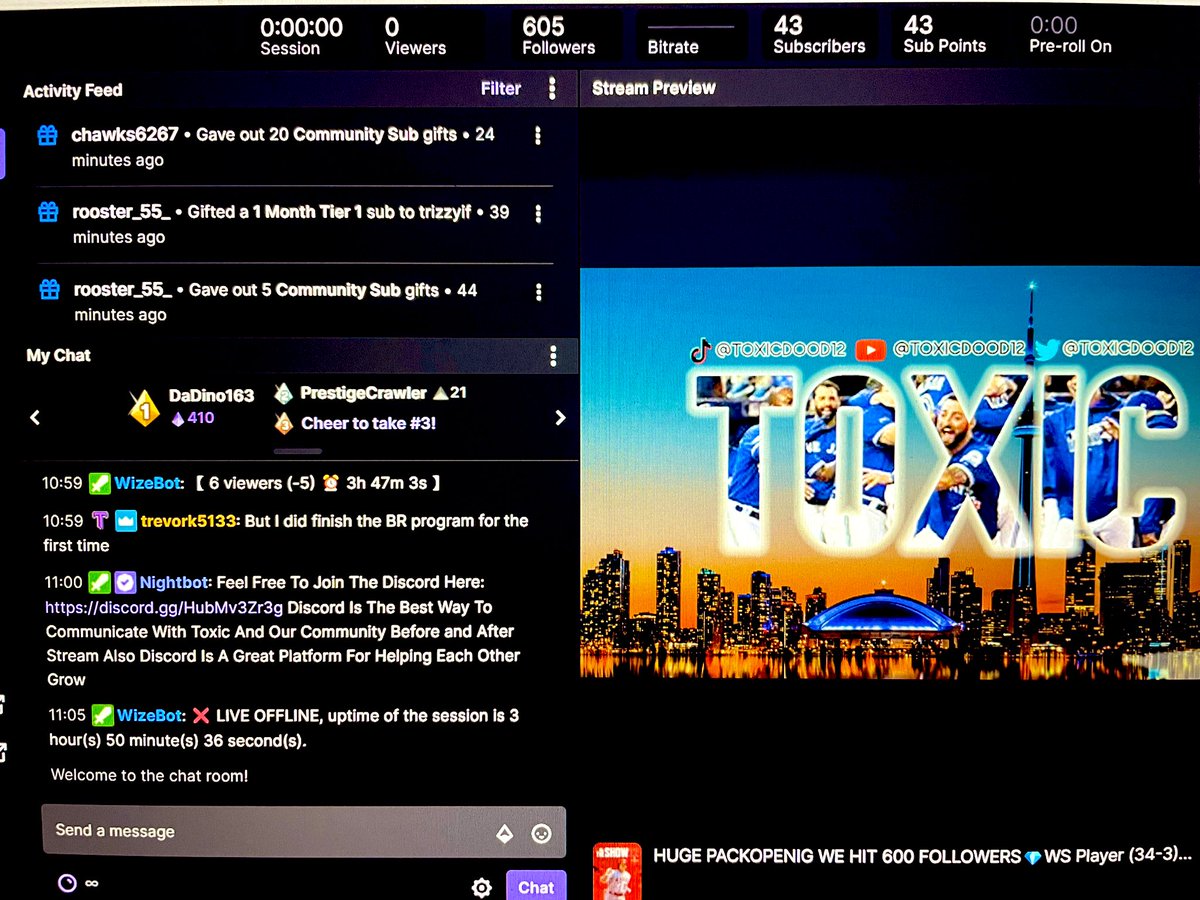
Task: Open the My Chat three-dot menu
Action: 553,355
